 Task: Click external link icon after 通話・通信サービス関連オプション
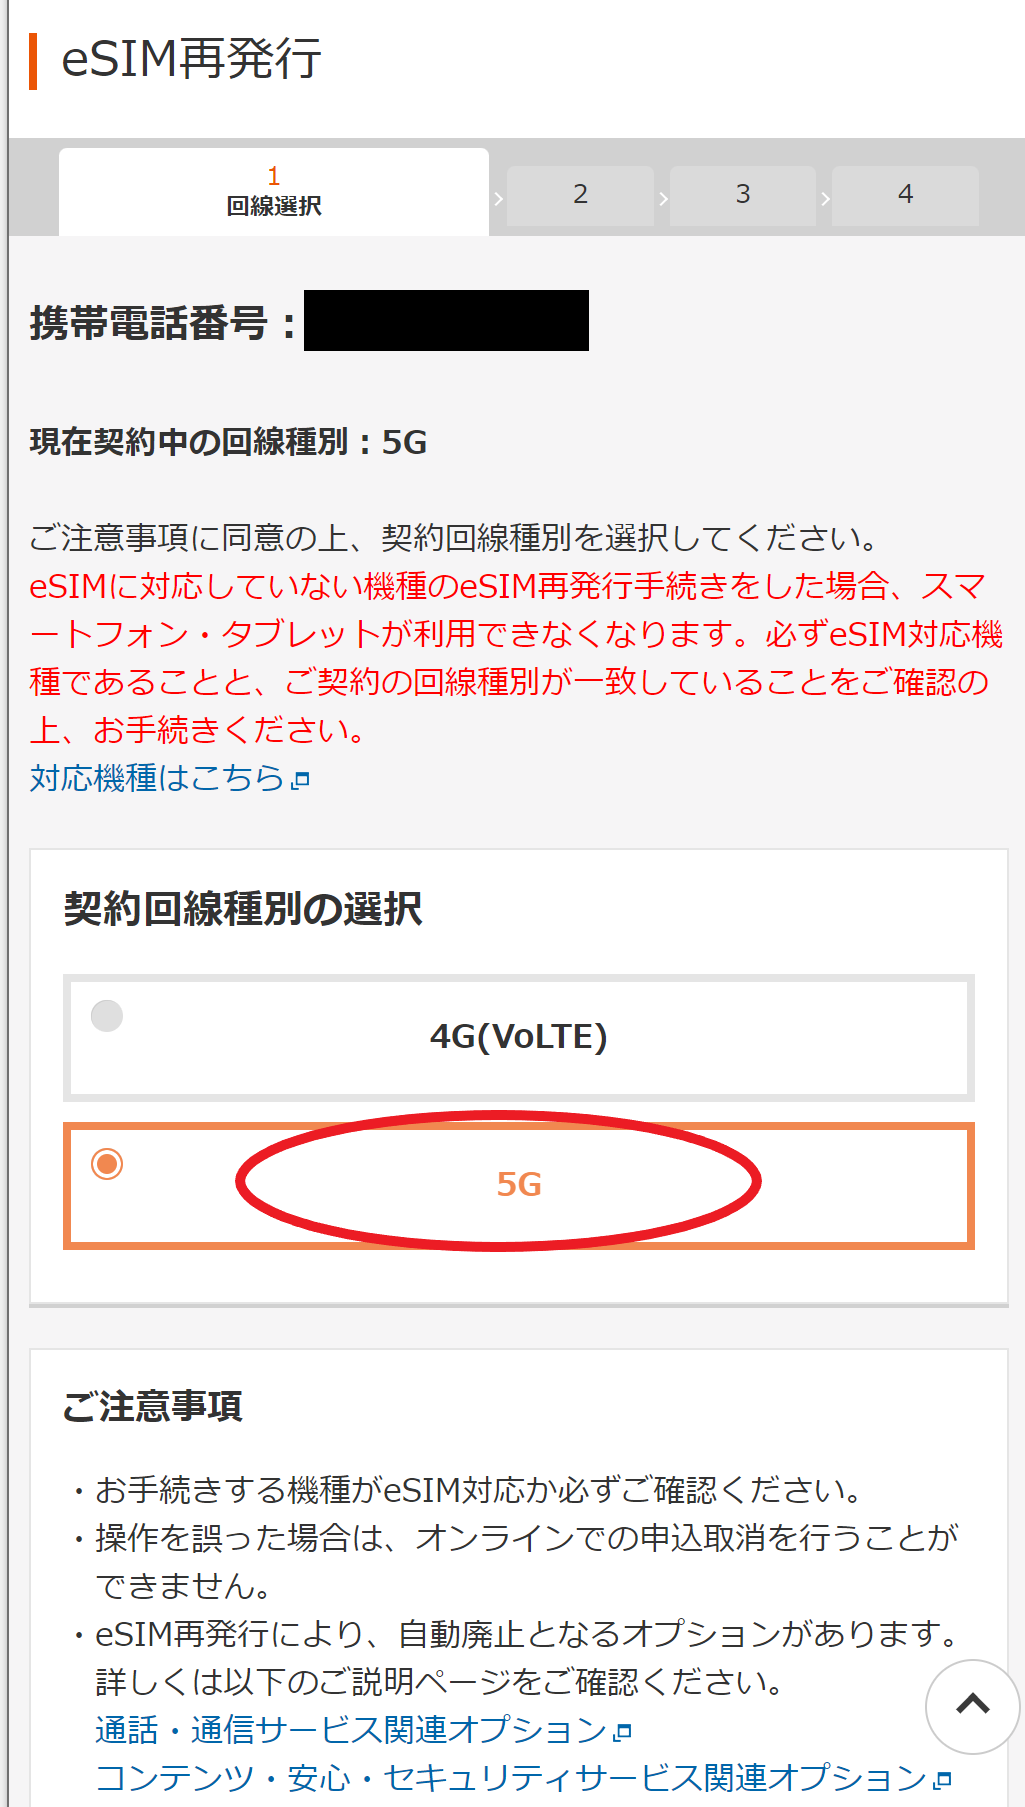[624, 1732]
